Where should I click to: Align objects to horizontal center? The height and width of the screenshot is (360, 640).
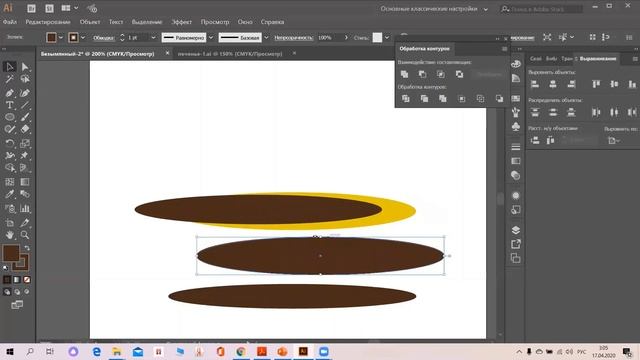[553, 84]
